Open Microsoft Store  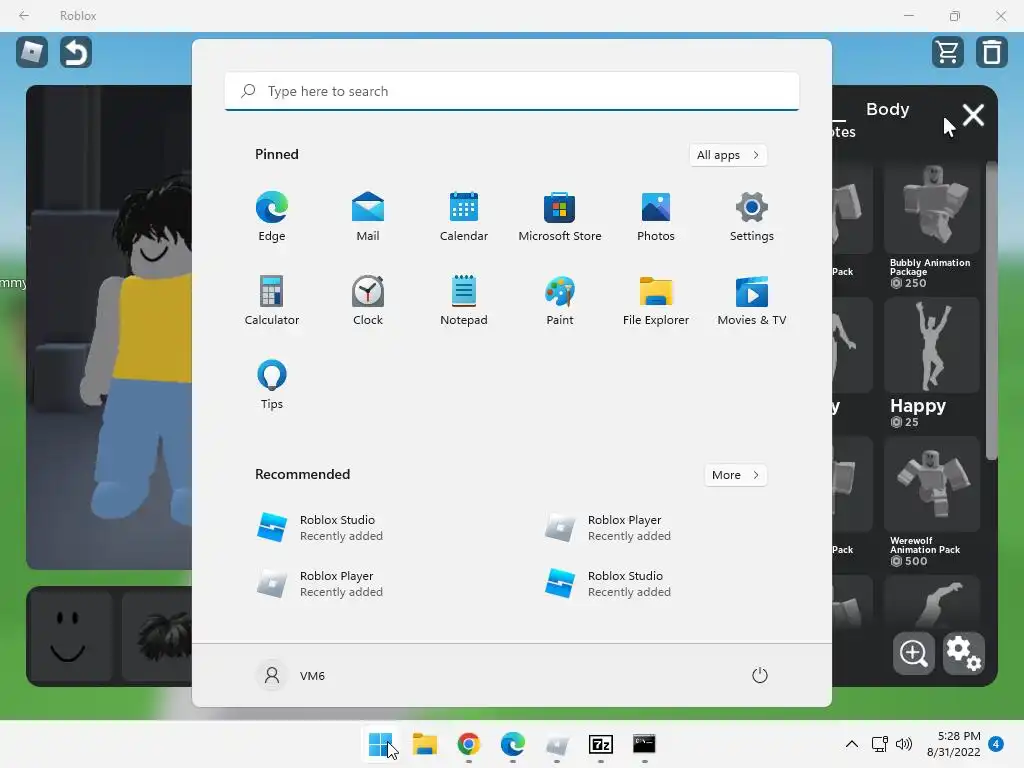point(560,216)
